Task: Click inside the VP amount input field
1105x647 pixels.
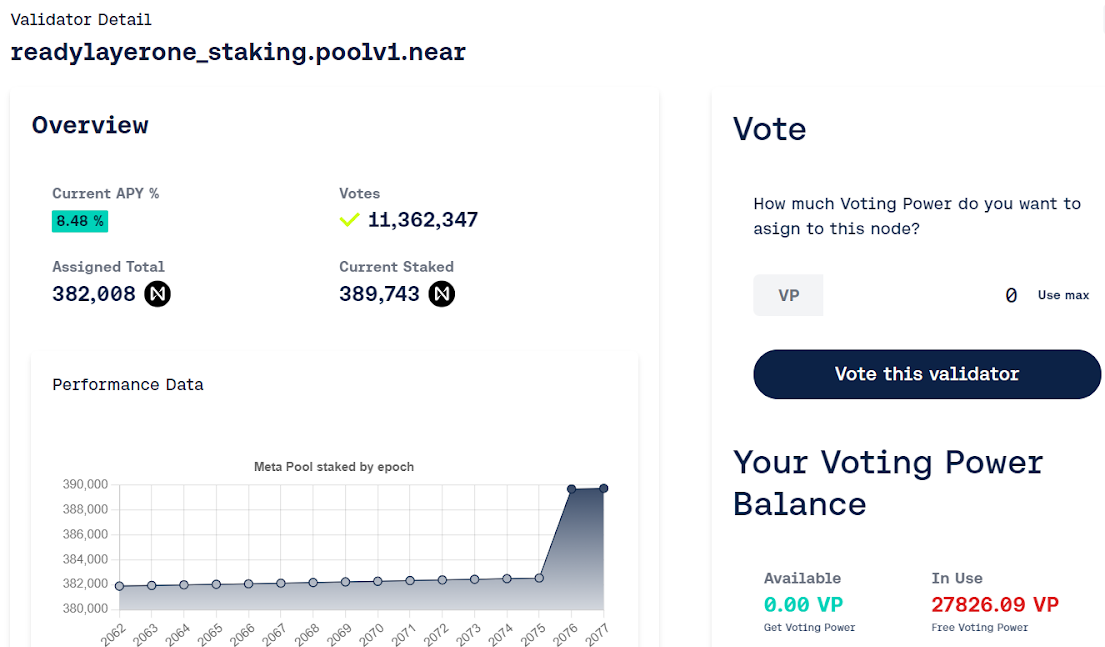Action: pos(788,295)
